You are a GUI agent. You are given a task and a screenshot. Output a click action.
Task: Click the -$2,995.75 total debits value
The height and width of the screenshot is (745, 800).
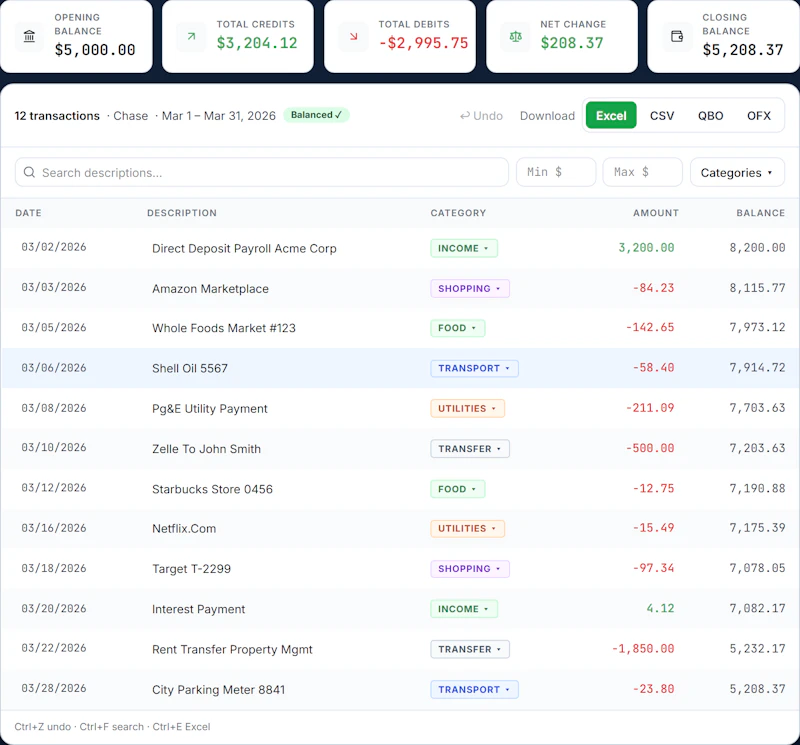point(423,43)
